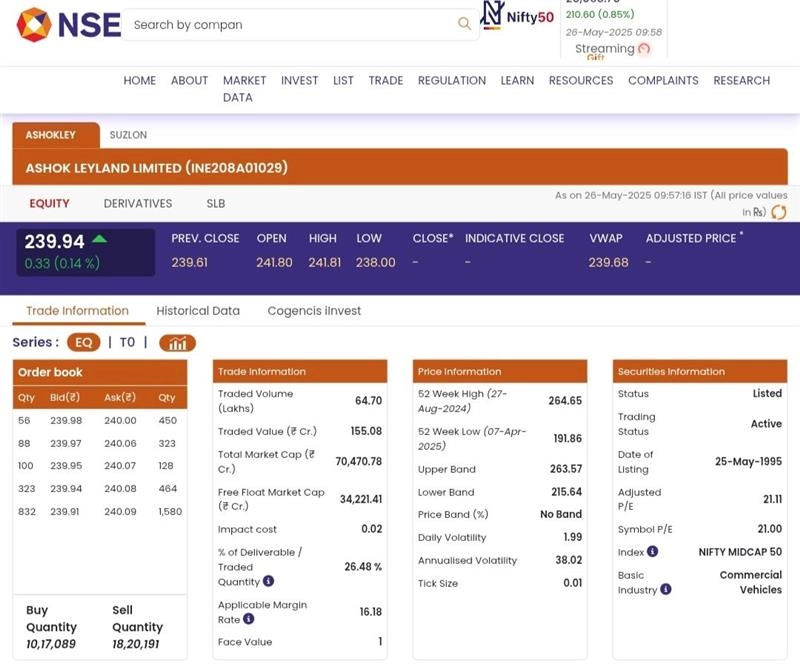Click the company search input field
Image resolution: width=800 pixels, height=669 pixels.
pyautogui.click(x=290, y=25)
